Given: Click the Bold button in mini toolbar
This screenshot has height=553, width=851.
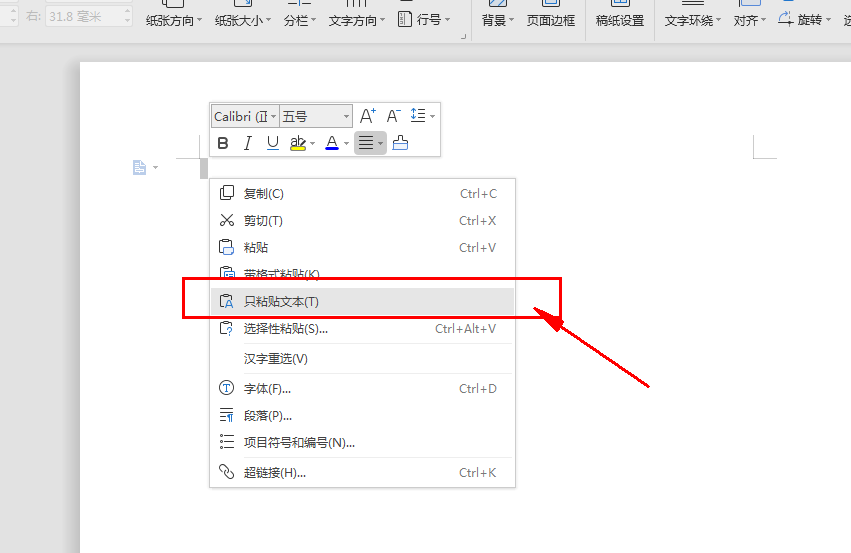Looking at the screenshot, I should [x=223, y=143].
